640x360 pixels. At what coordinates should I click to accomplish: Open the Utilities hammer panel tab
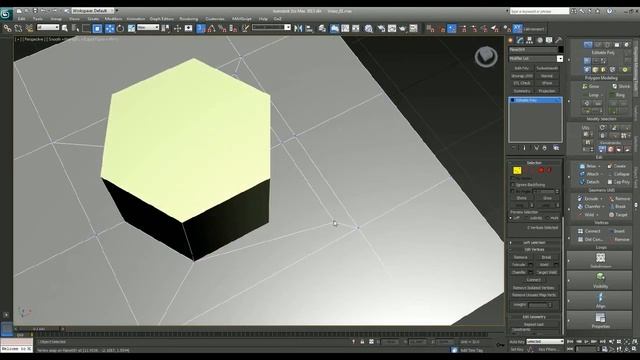point(558,40)
